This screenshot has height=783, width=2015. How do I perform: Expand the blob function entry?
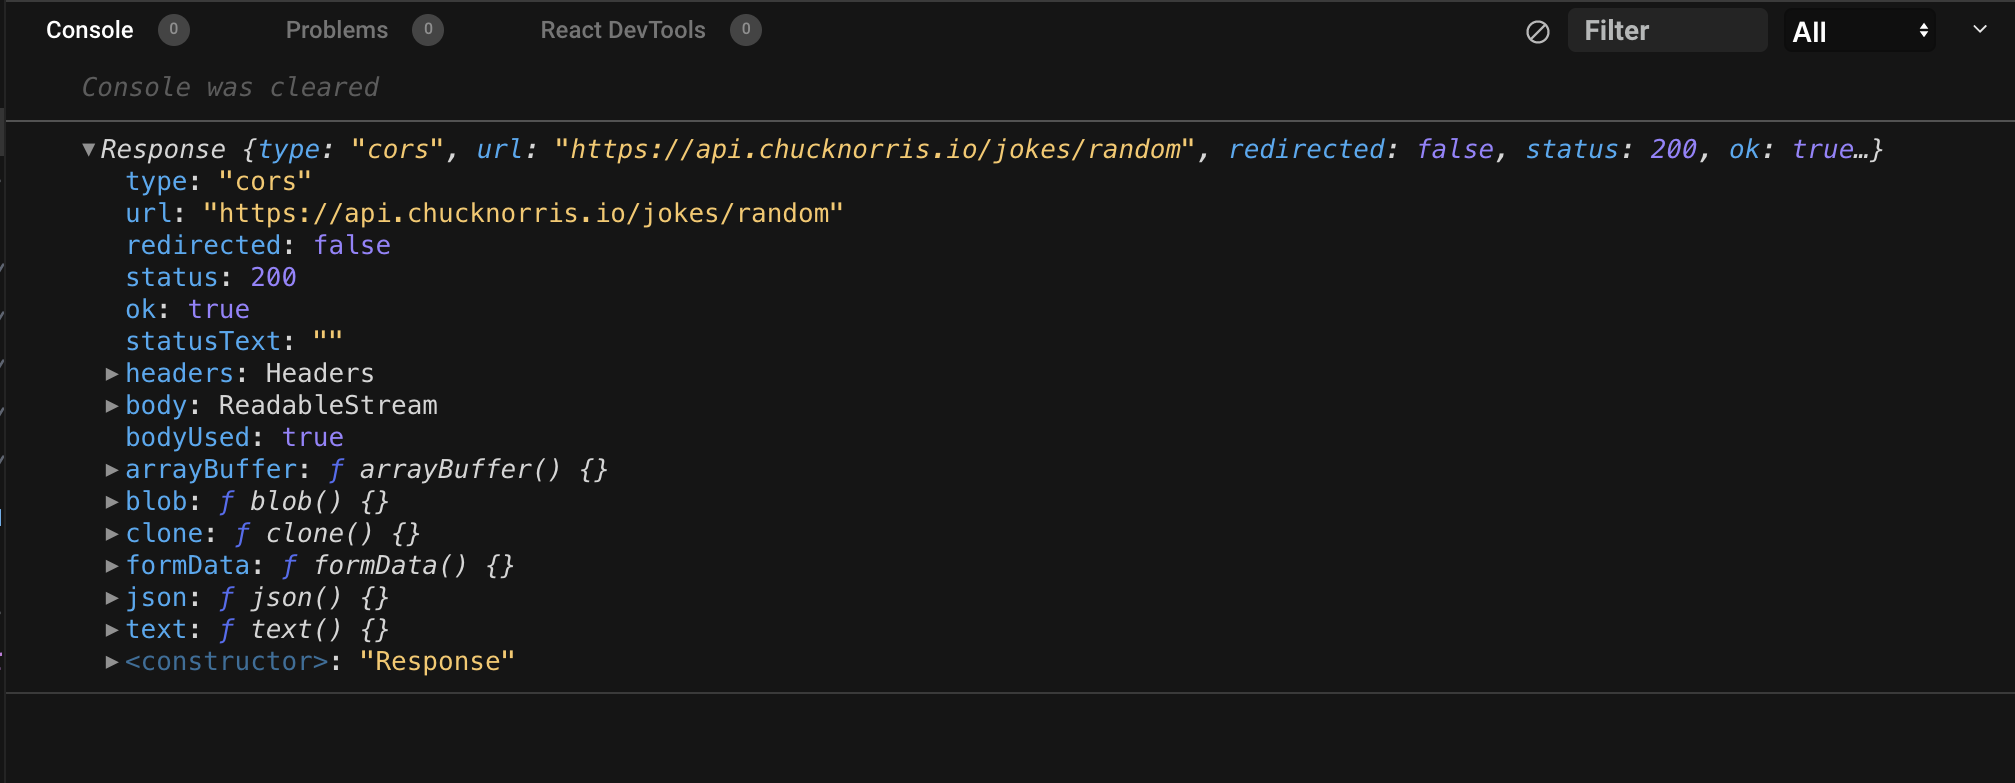click(x=112, y=502)
